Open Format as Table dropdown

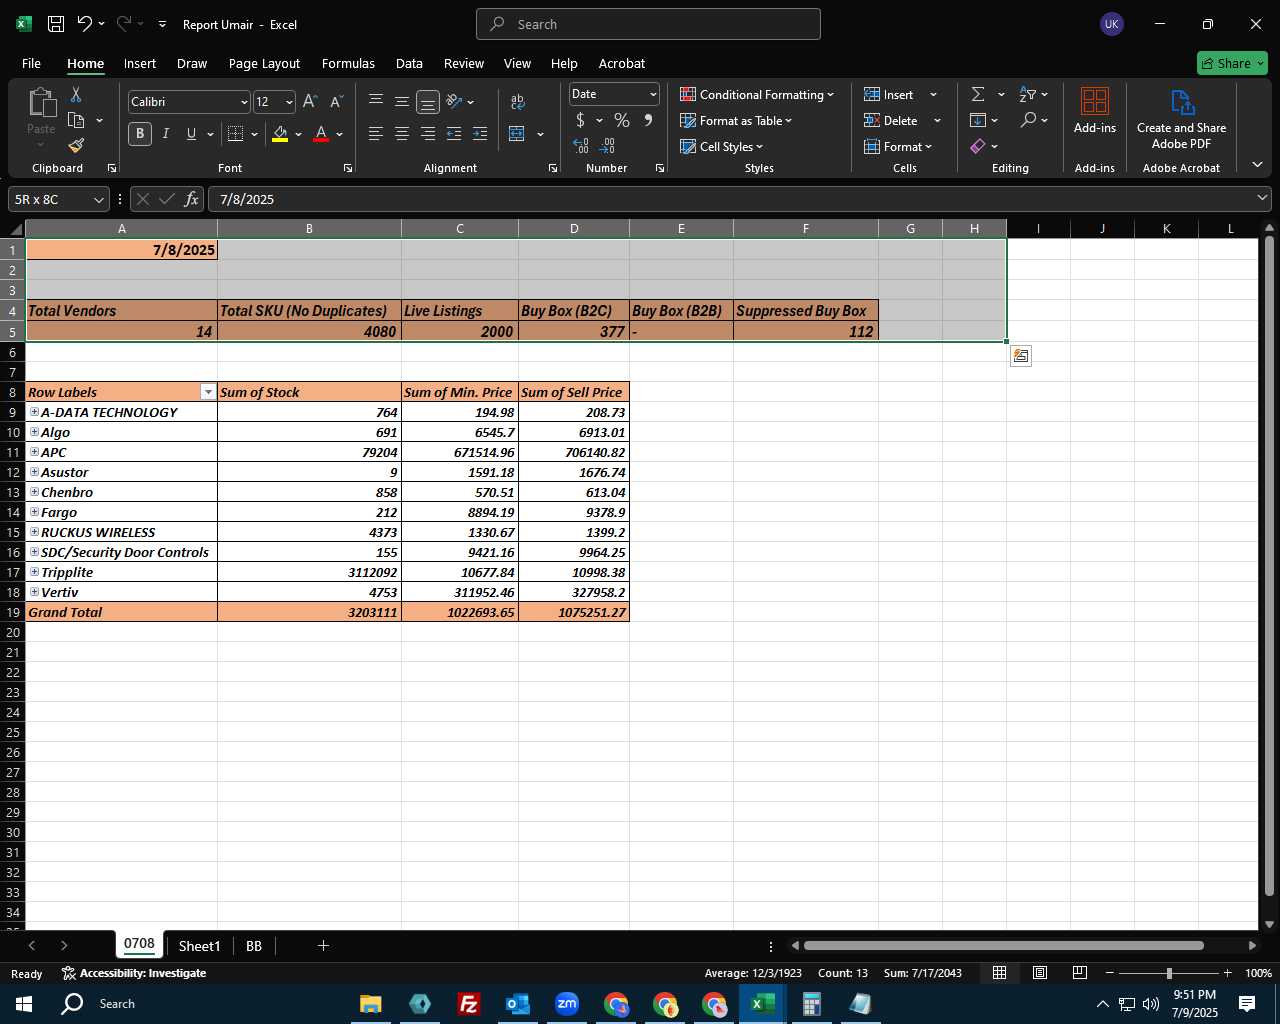tap(736, 120)
